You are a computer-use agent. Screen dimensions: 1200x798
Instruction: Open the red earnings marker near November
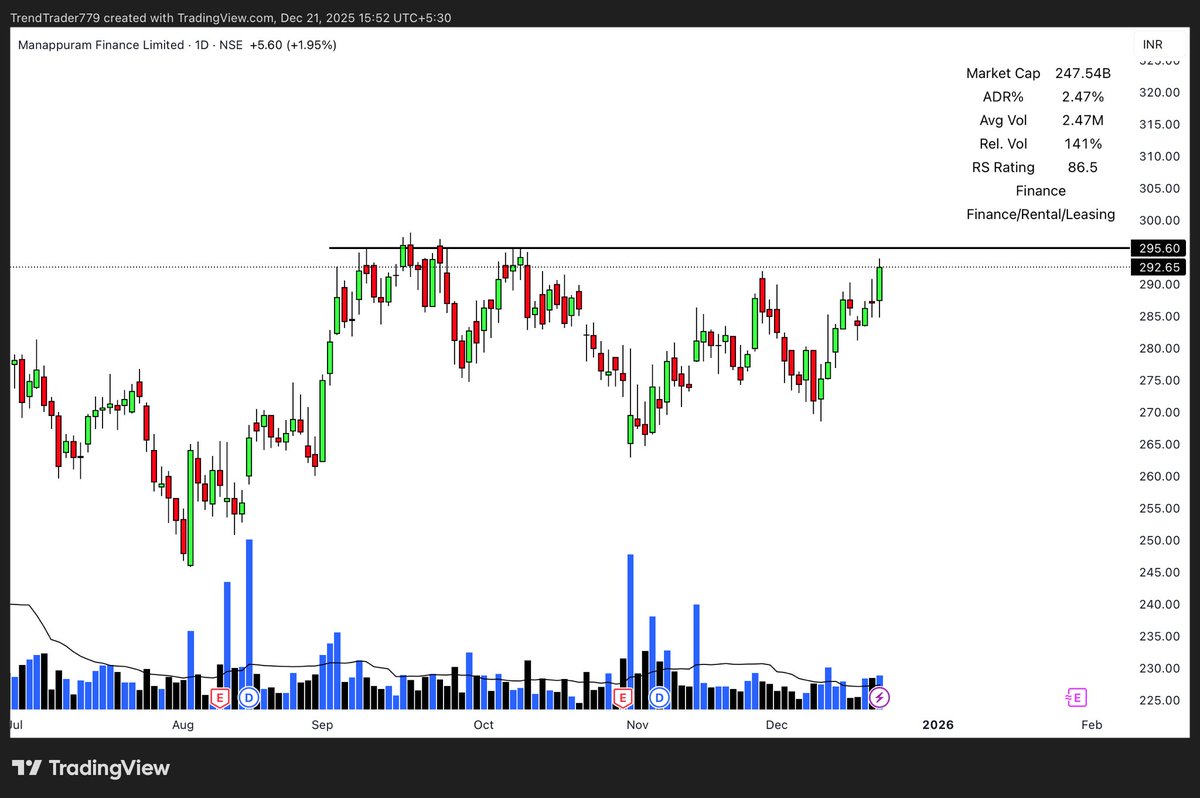pos(623,697)
